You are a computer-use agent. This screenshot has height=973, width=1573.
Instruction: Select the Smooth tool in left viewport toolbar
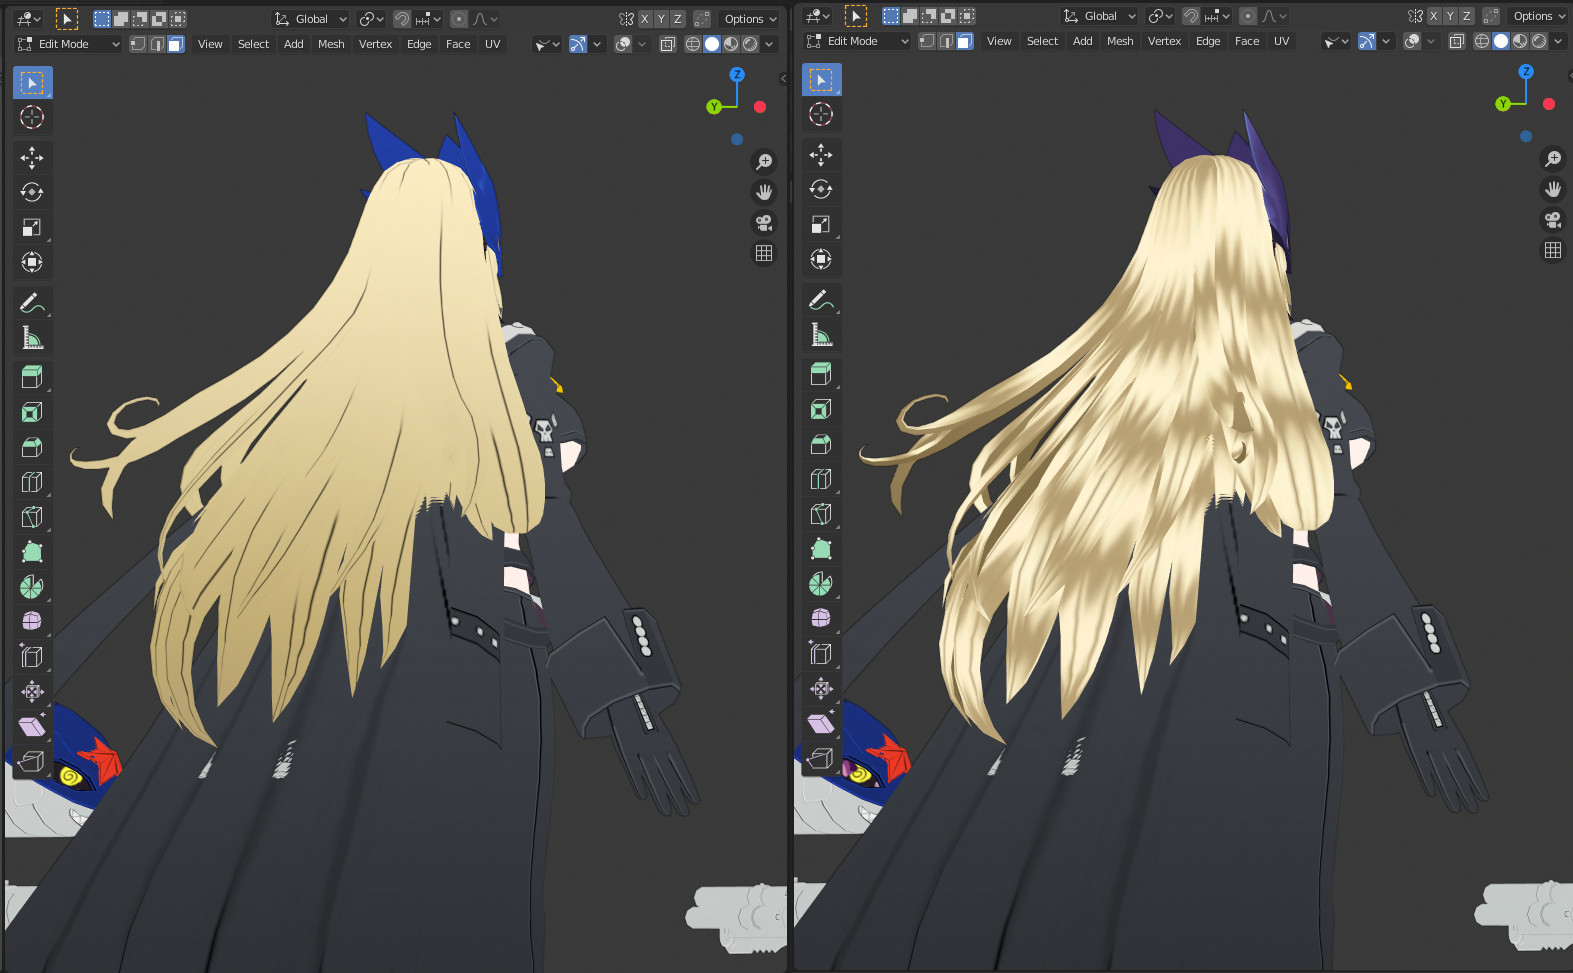coord(32,621)
